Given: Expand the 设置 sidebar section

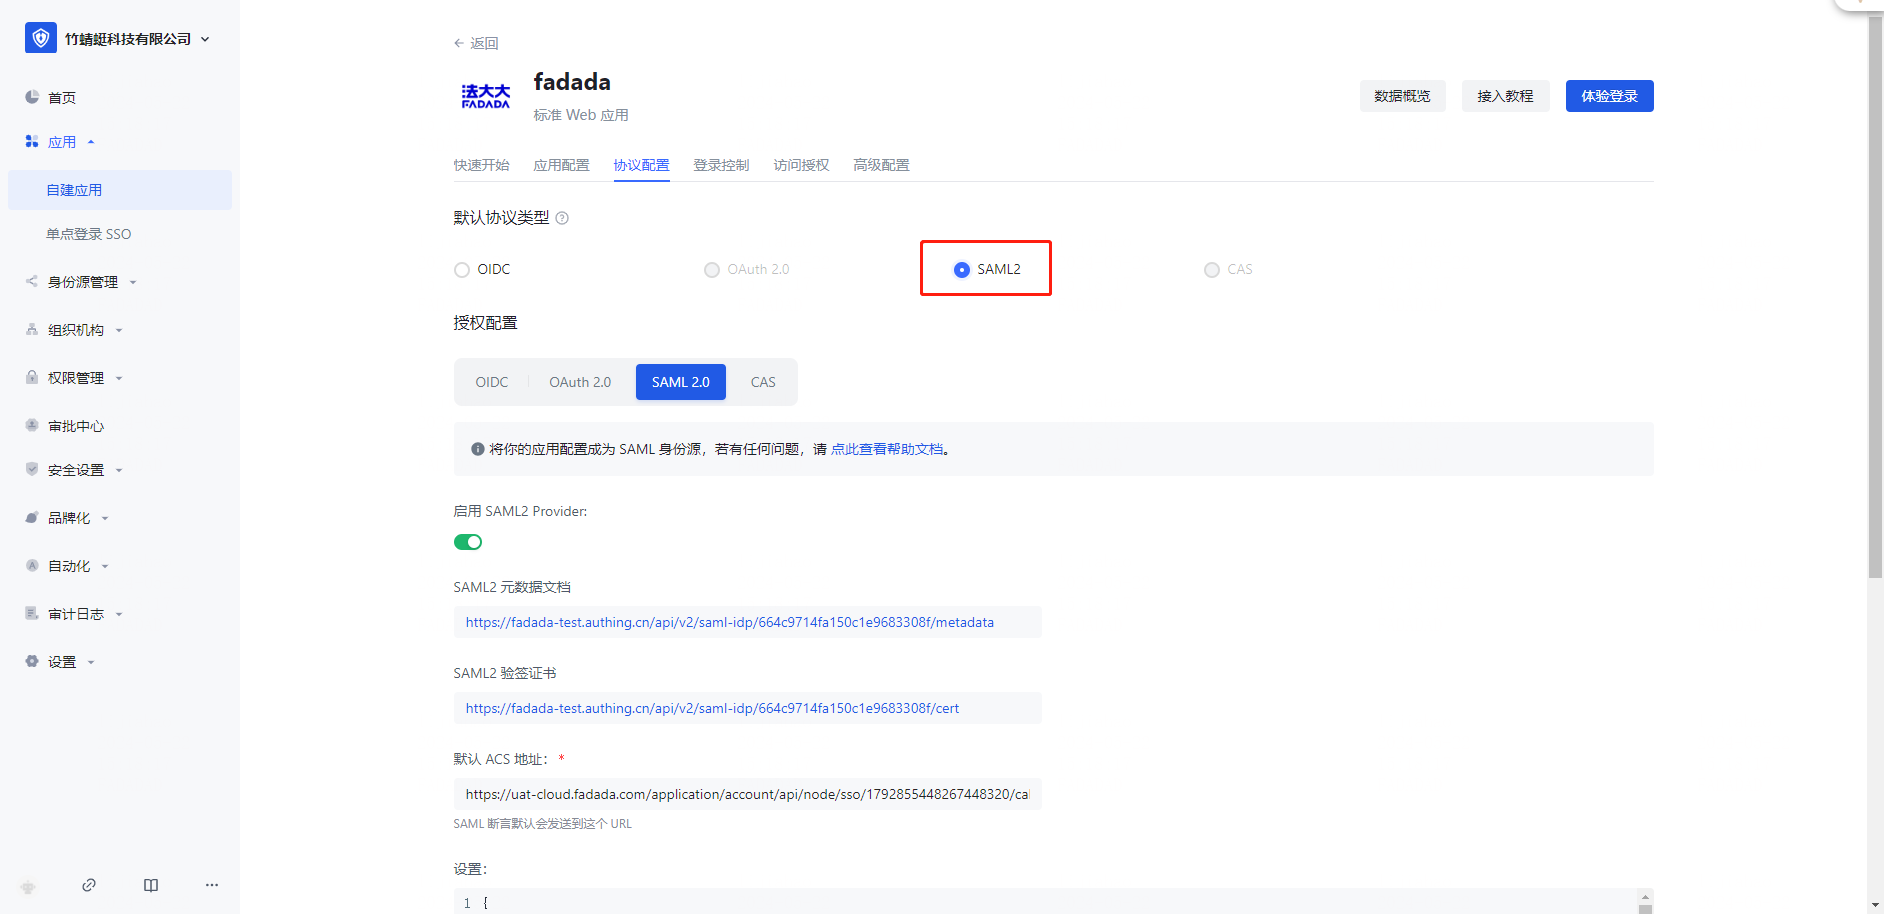Looking at the screenshot, I should tap(91, 662).
